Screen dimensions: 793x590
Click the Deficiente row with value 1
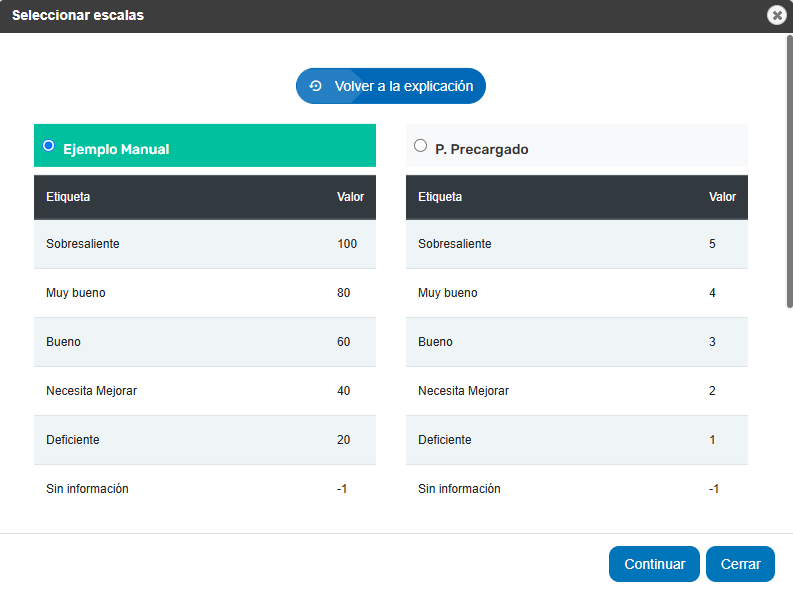click(x=577, y=440)
